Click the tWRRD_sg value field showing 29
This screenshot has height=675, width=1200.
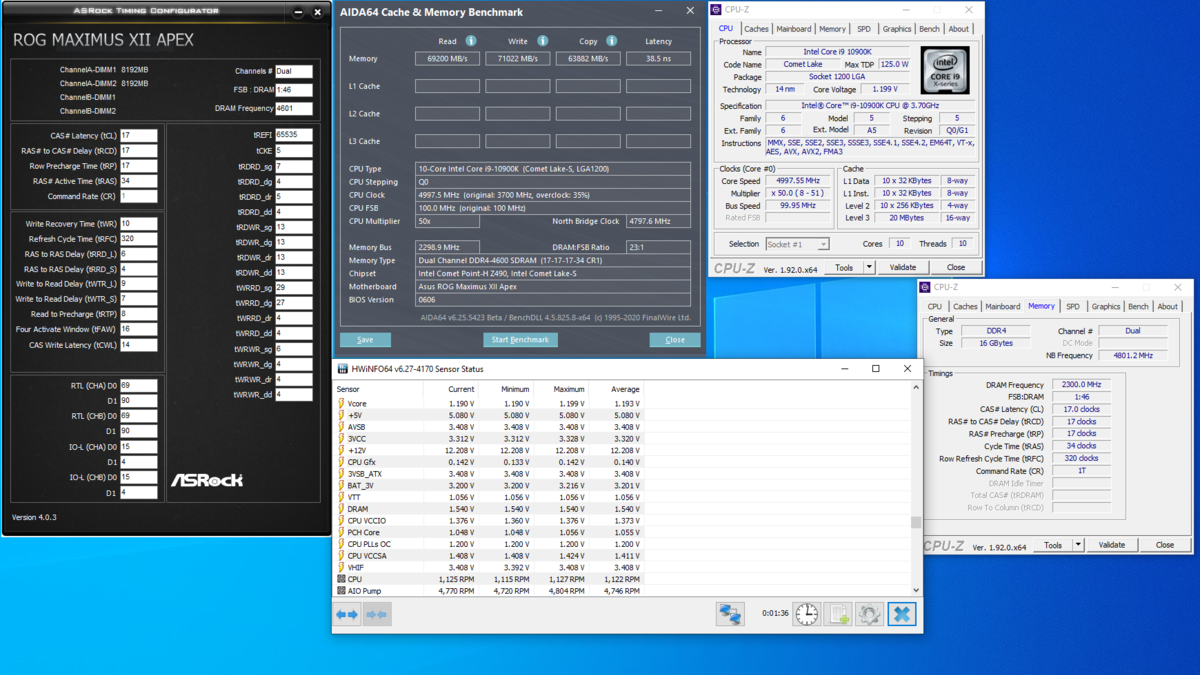294,288
